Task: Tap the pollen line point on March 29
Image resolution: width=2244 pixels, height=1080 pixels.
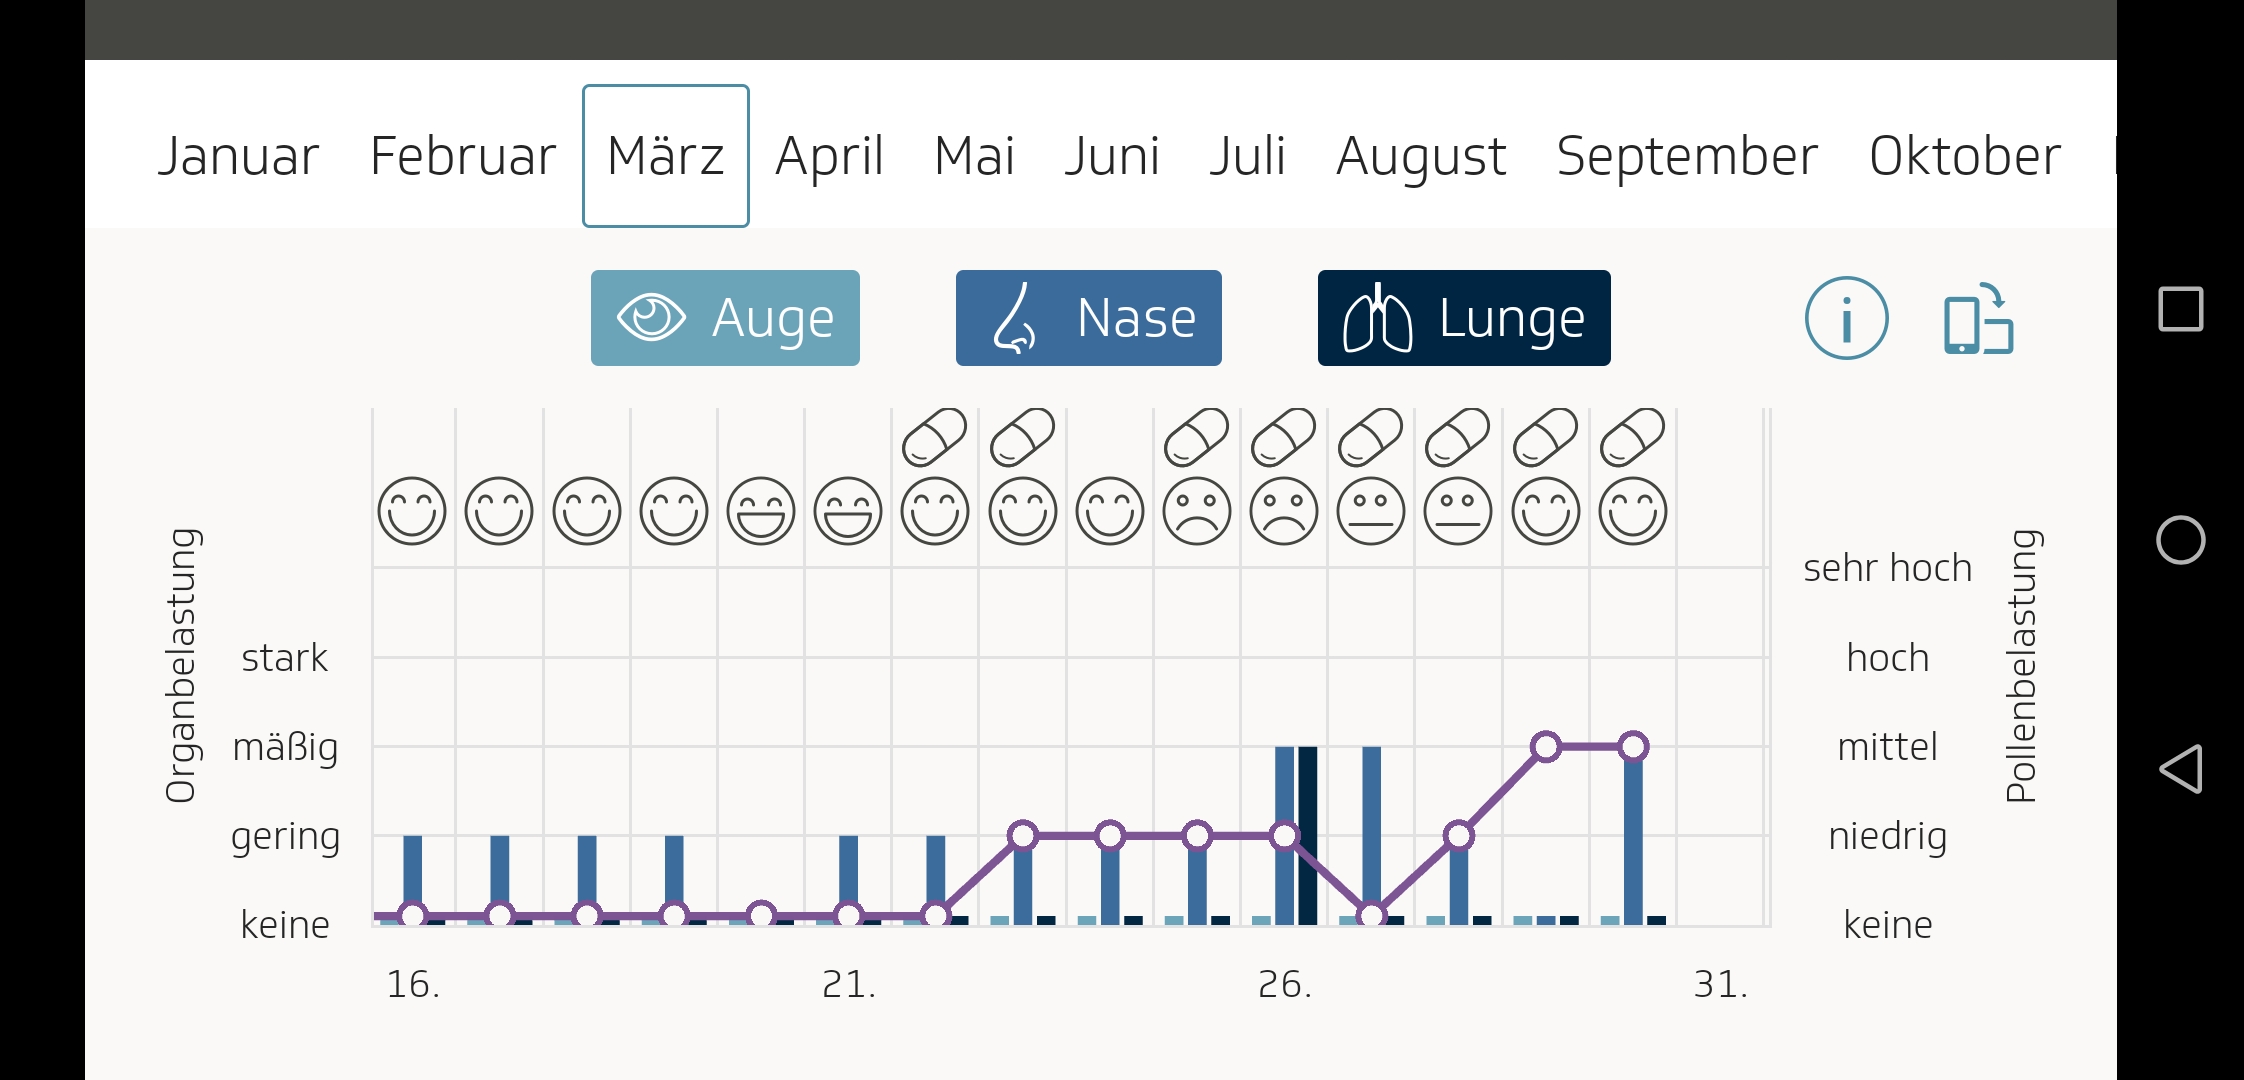Action: 1546,747
